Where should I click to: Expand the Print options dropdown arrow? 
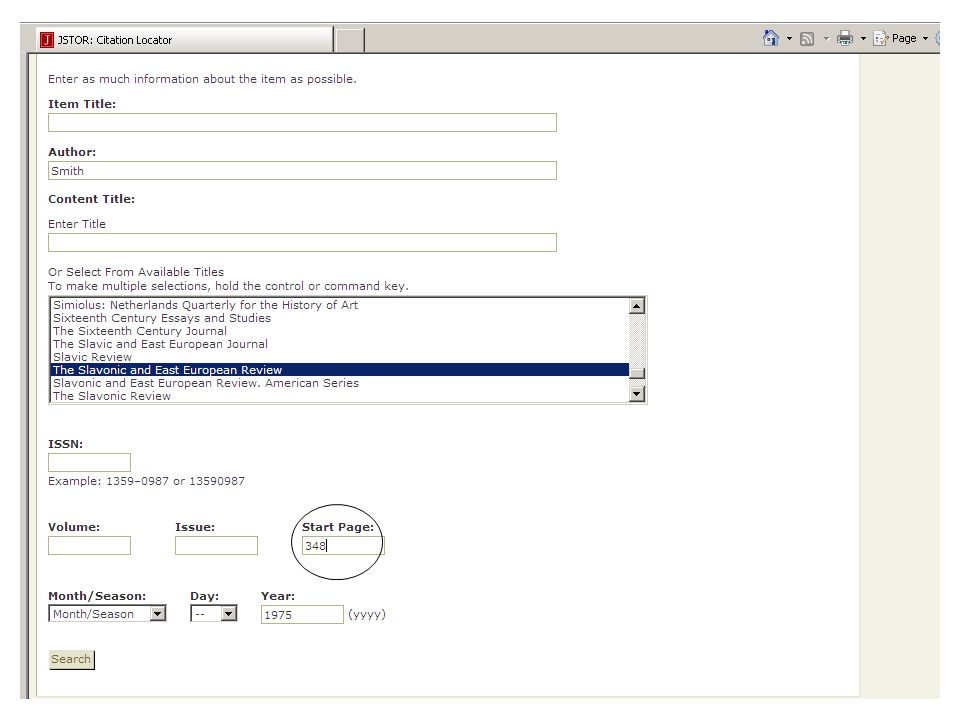point(863,39)
